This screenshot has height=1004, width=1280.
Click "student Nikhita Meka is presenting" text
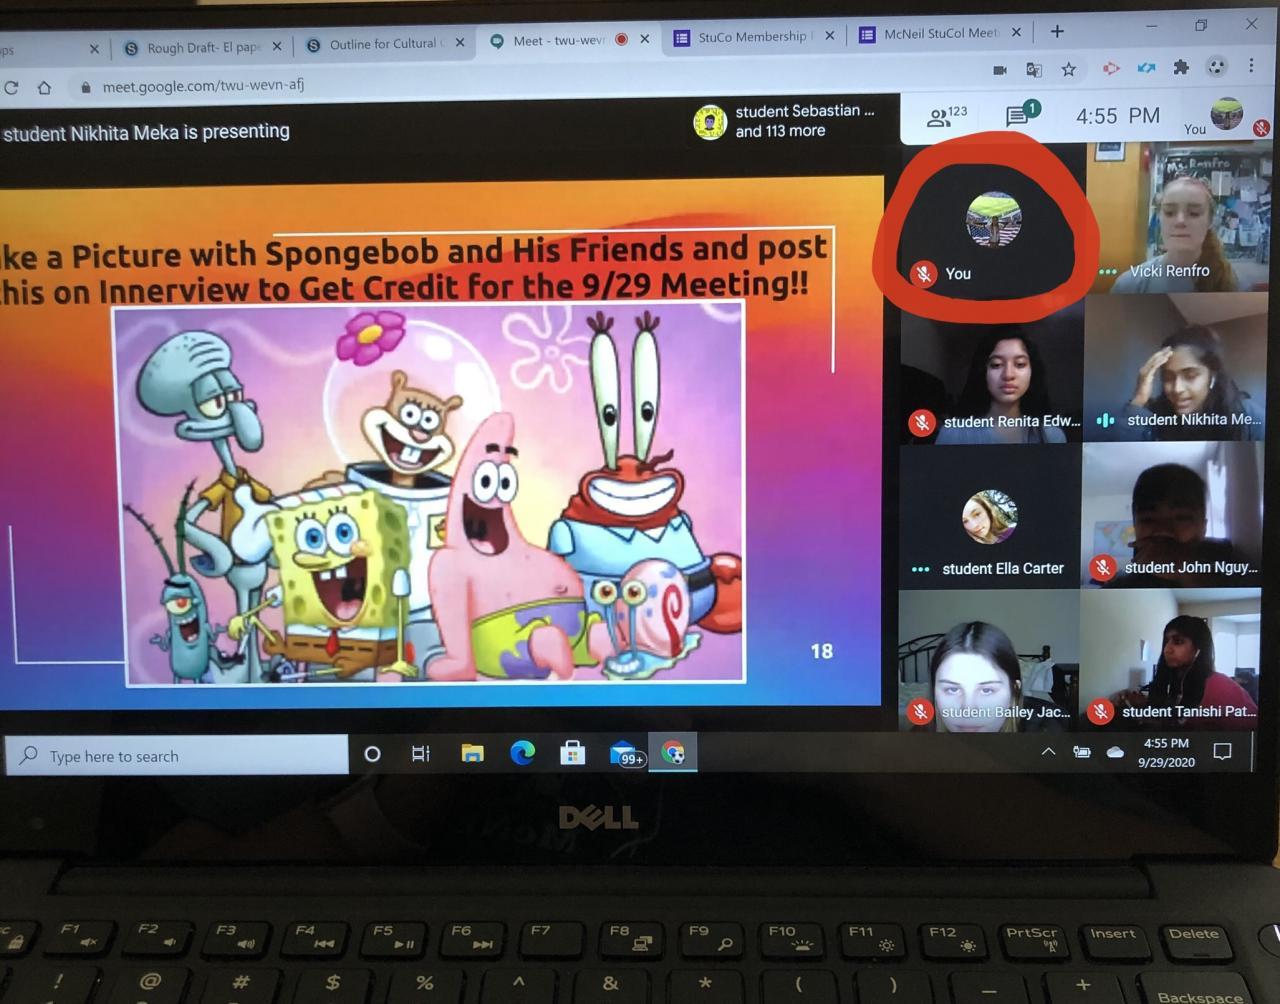147,132
